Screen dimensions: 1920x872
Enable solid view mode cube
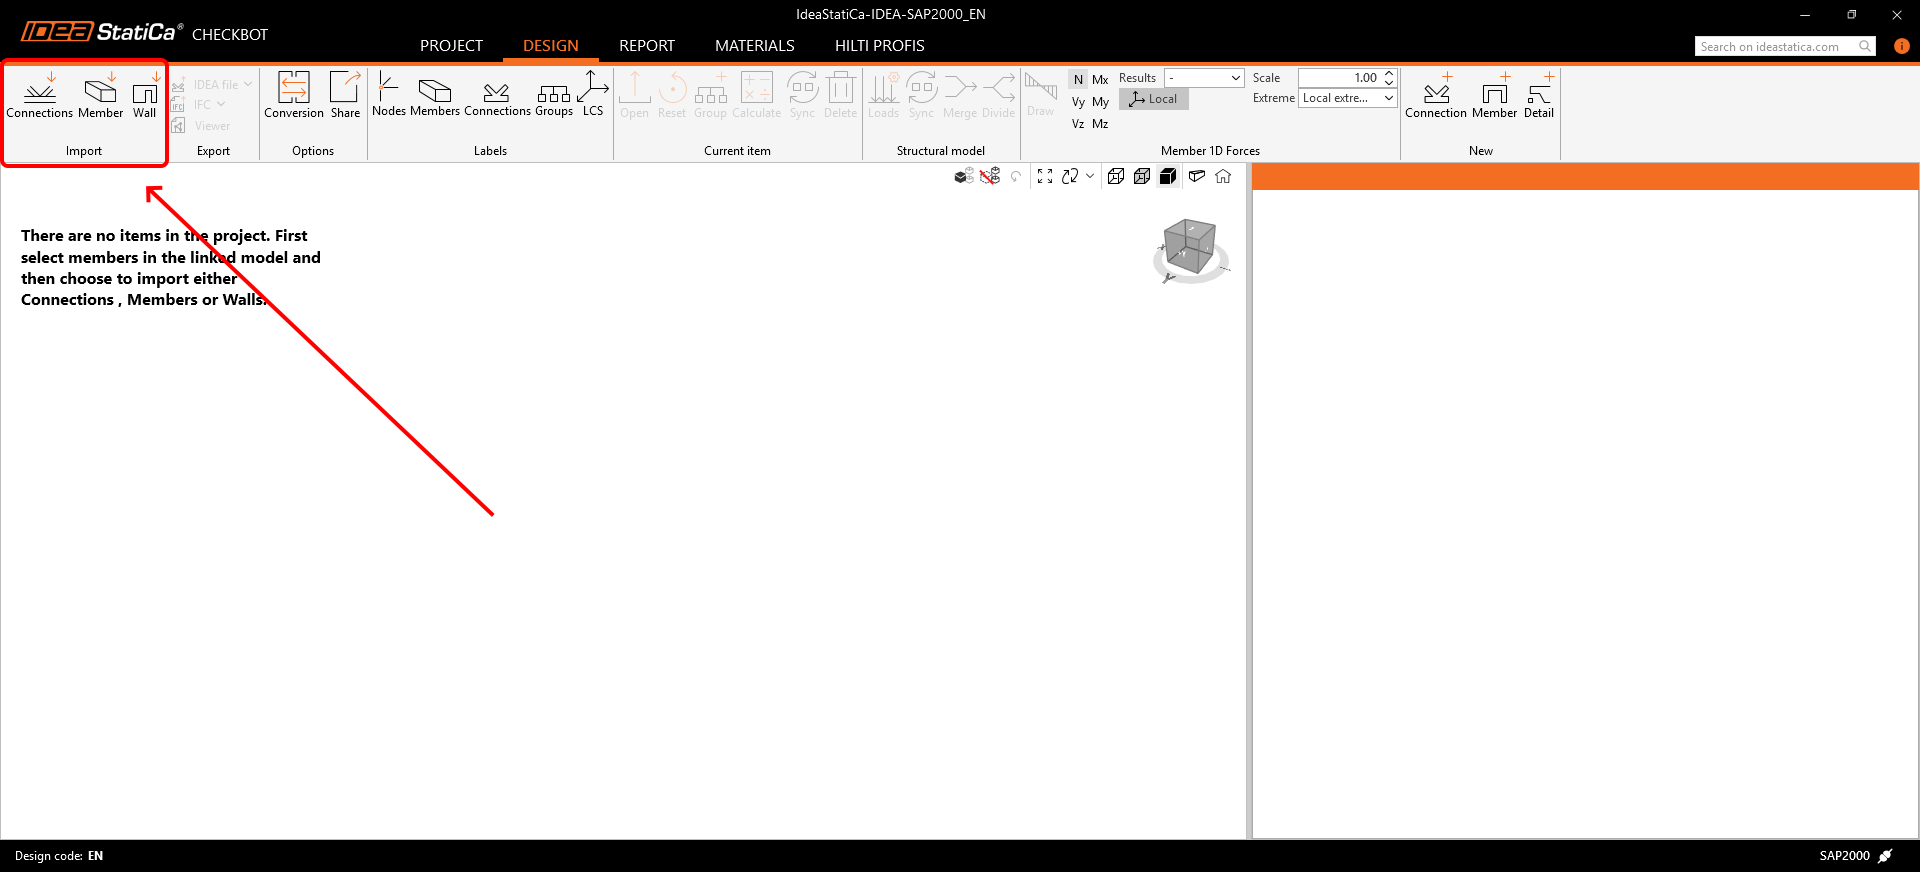pos(1167,176)
